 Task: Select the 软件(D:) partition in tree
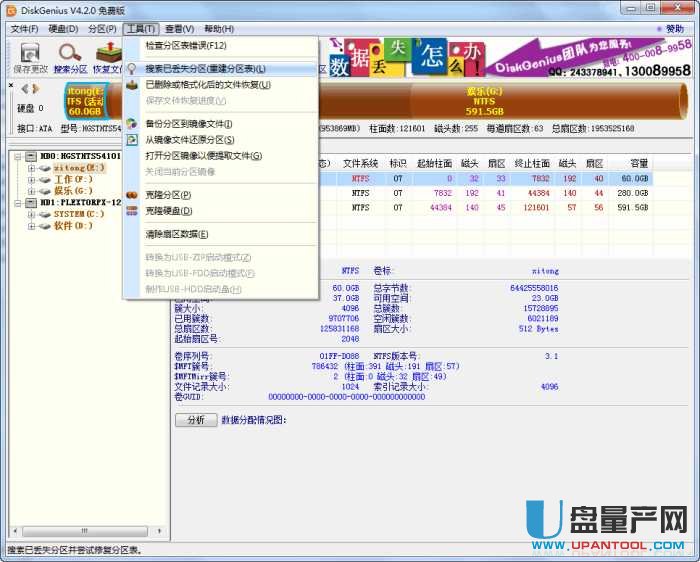tap(72, 226)
